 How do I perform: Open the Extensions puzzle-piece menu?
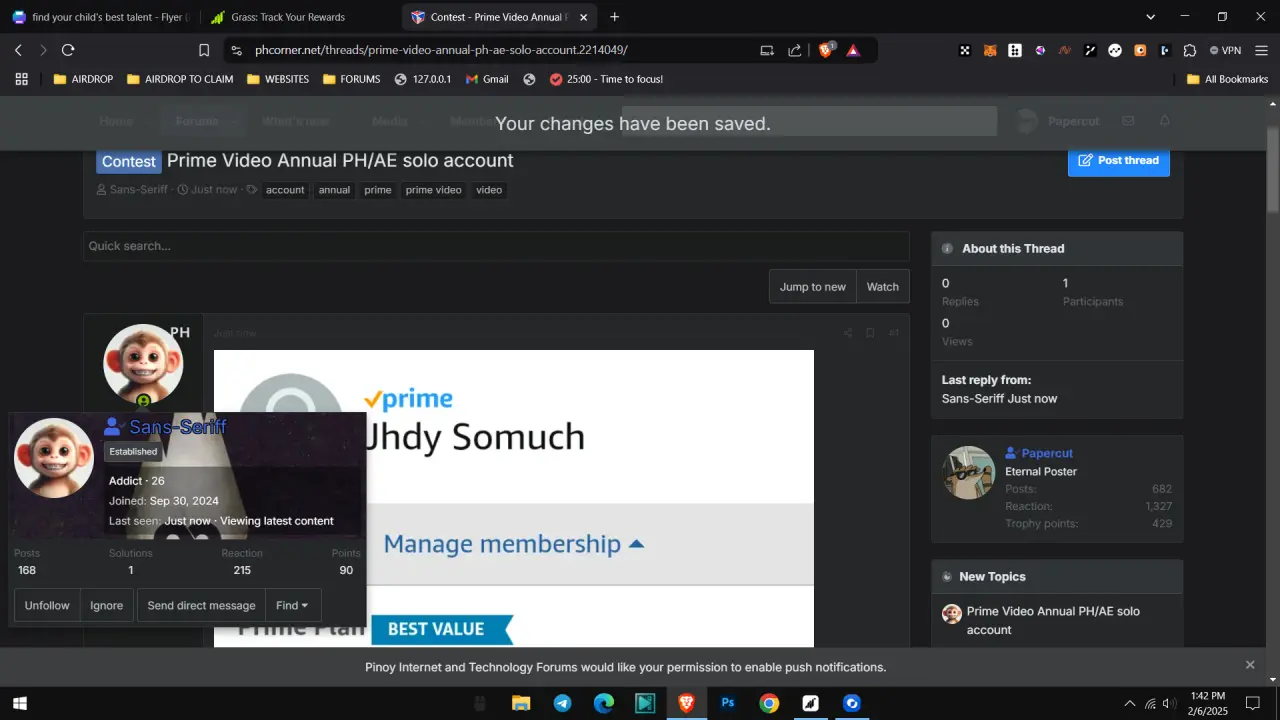1190,50
